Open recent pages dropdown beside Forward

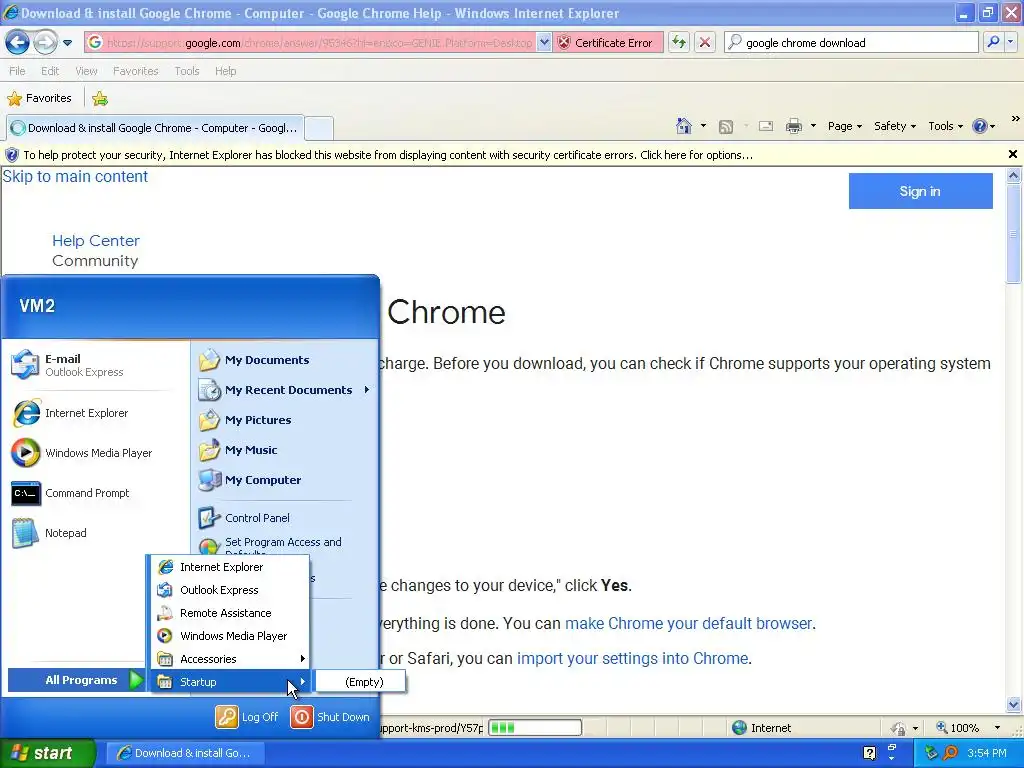pyautogui.click(x=67, y=43)
